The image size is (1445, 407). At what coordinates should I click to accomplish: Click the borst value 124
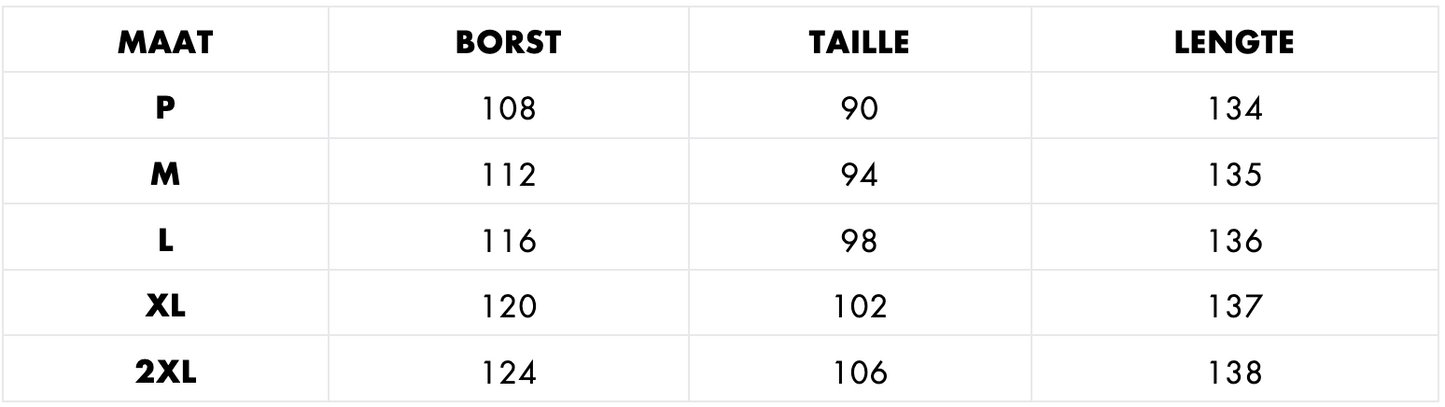[508, 374]
